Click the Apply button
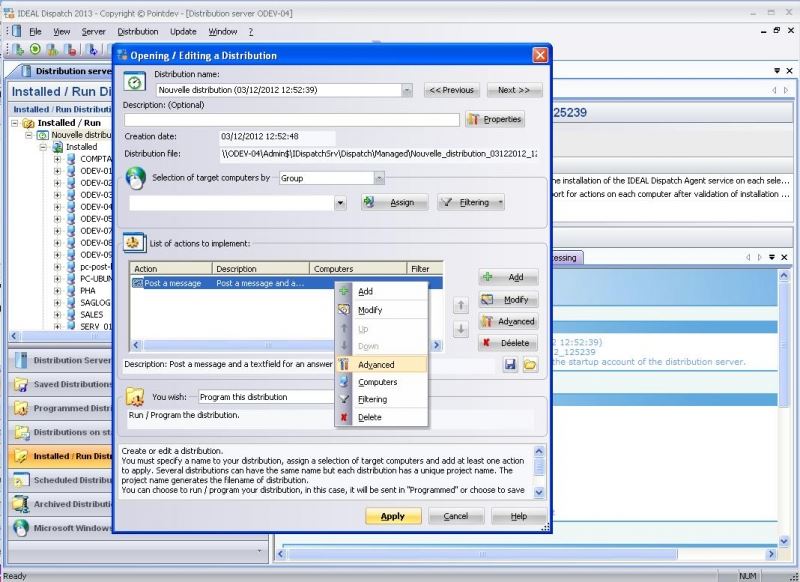800x582 pixels. click(x=393, y=516)
